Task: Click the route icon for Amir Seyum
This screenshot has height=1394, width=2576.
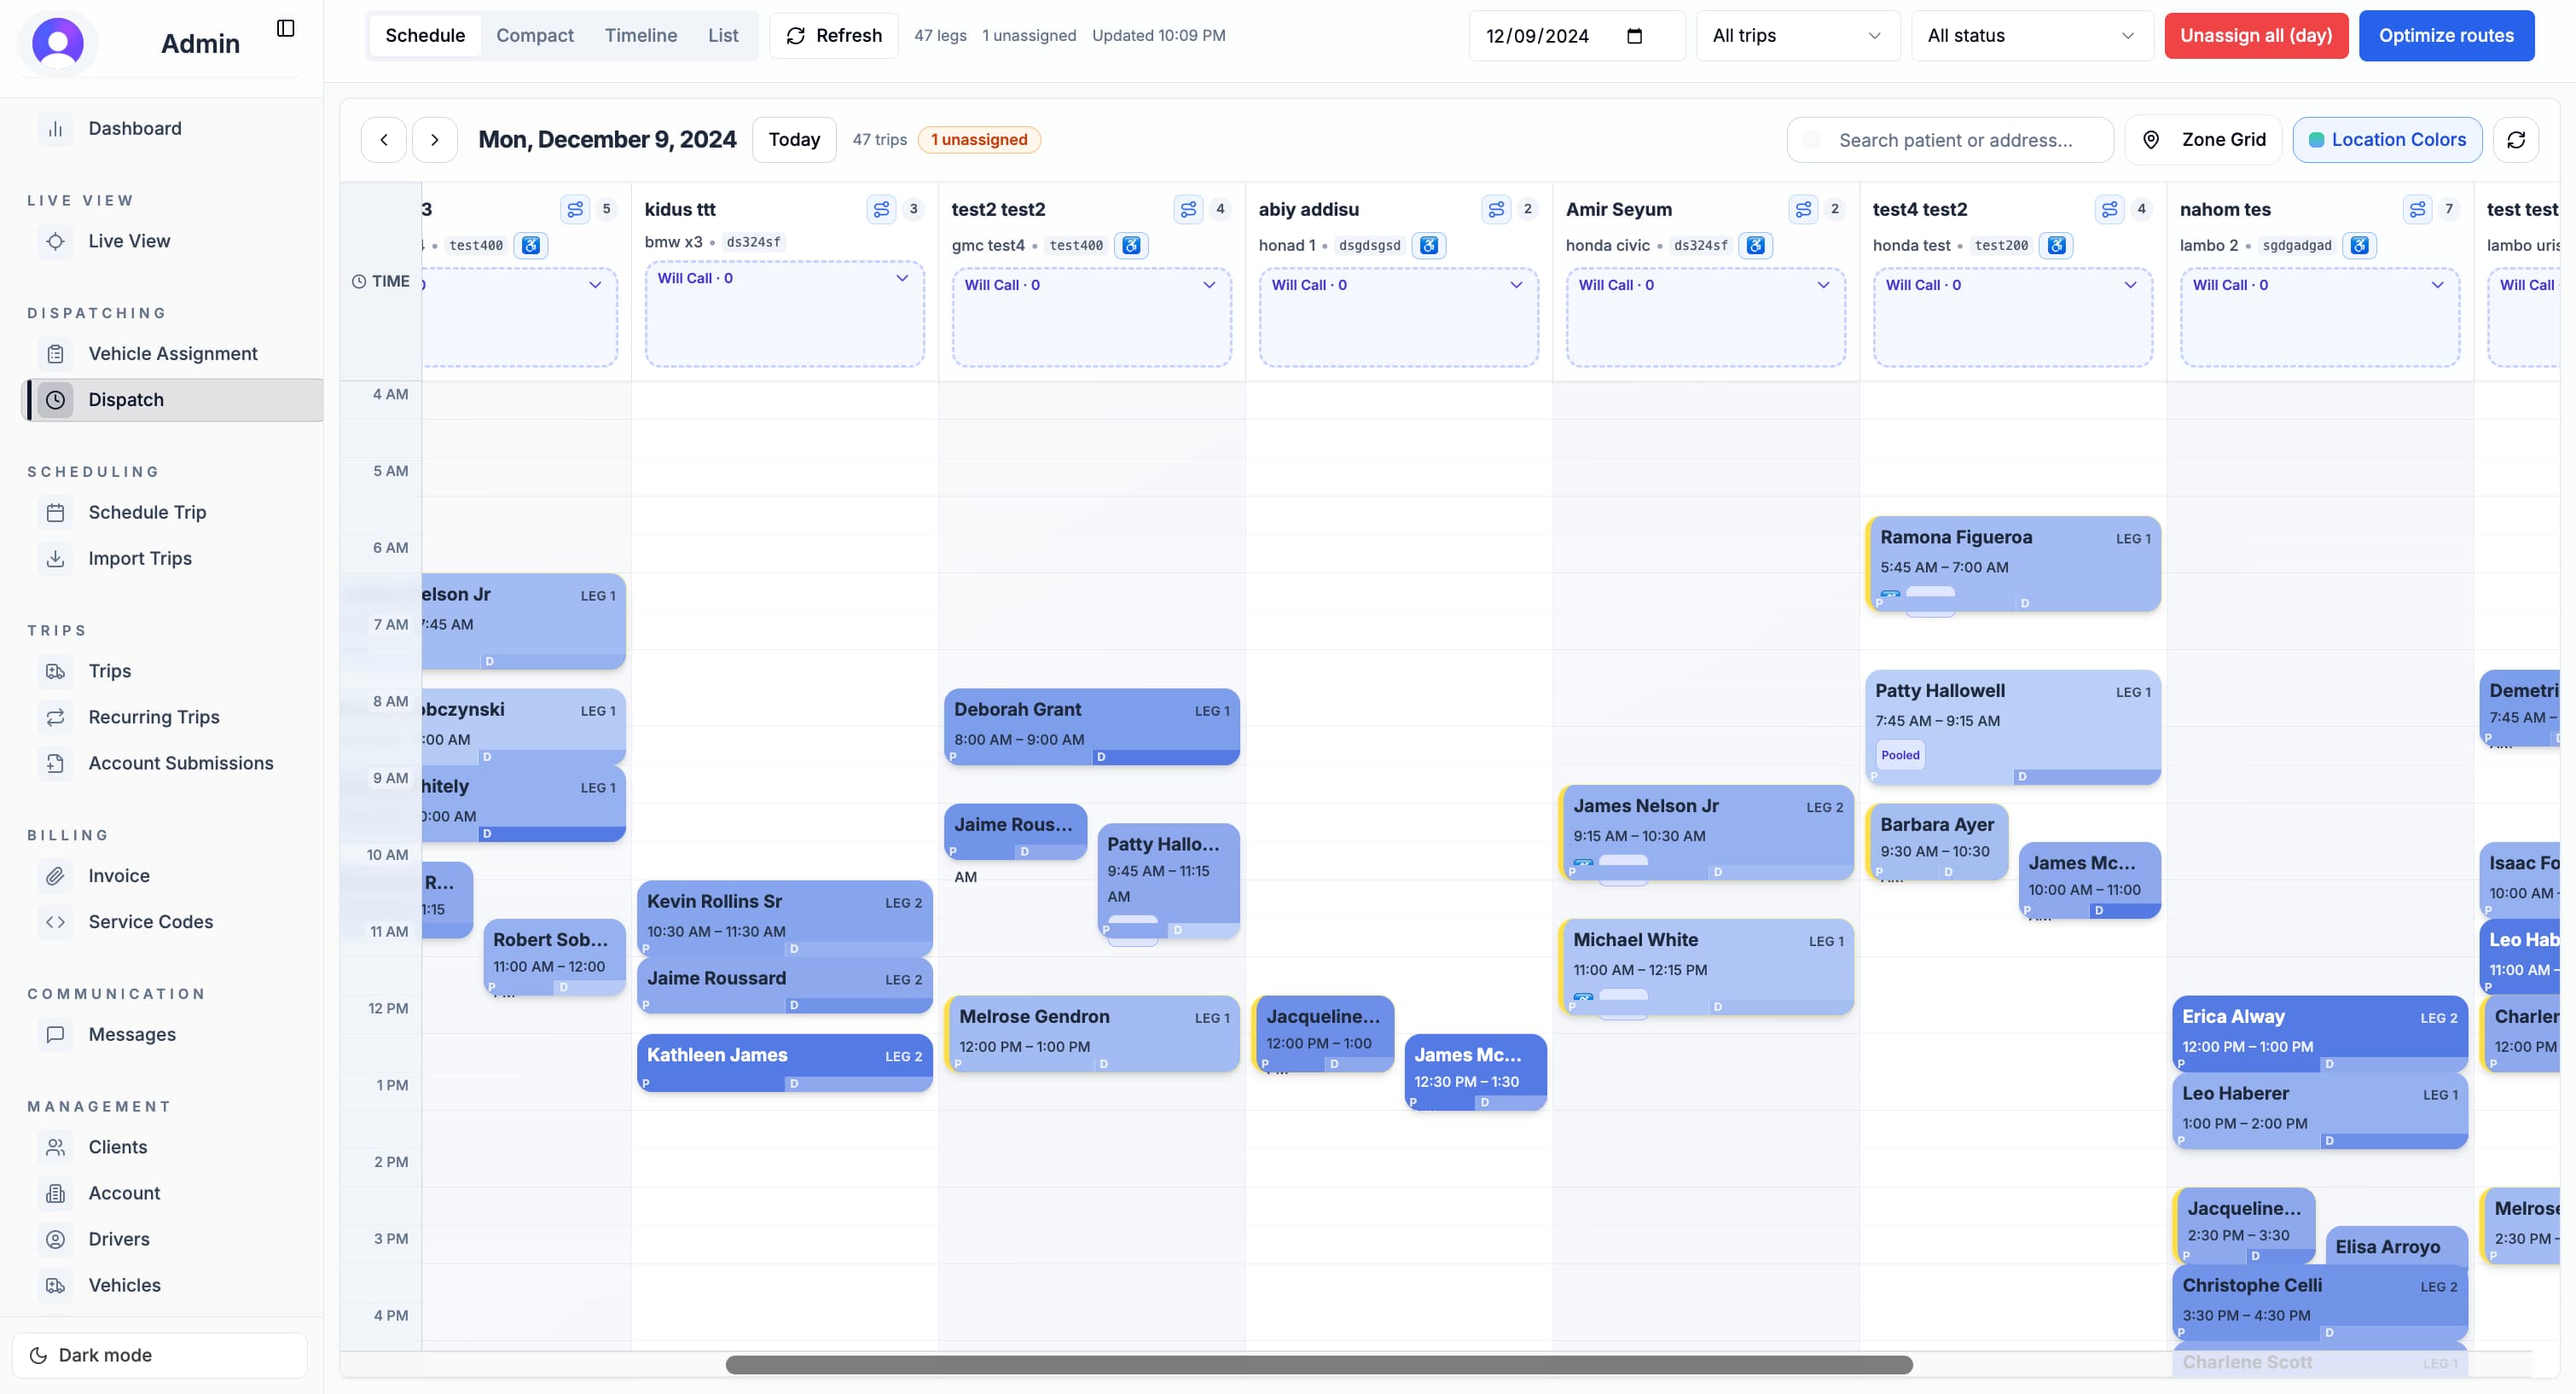Action: 1803,209
